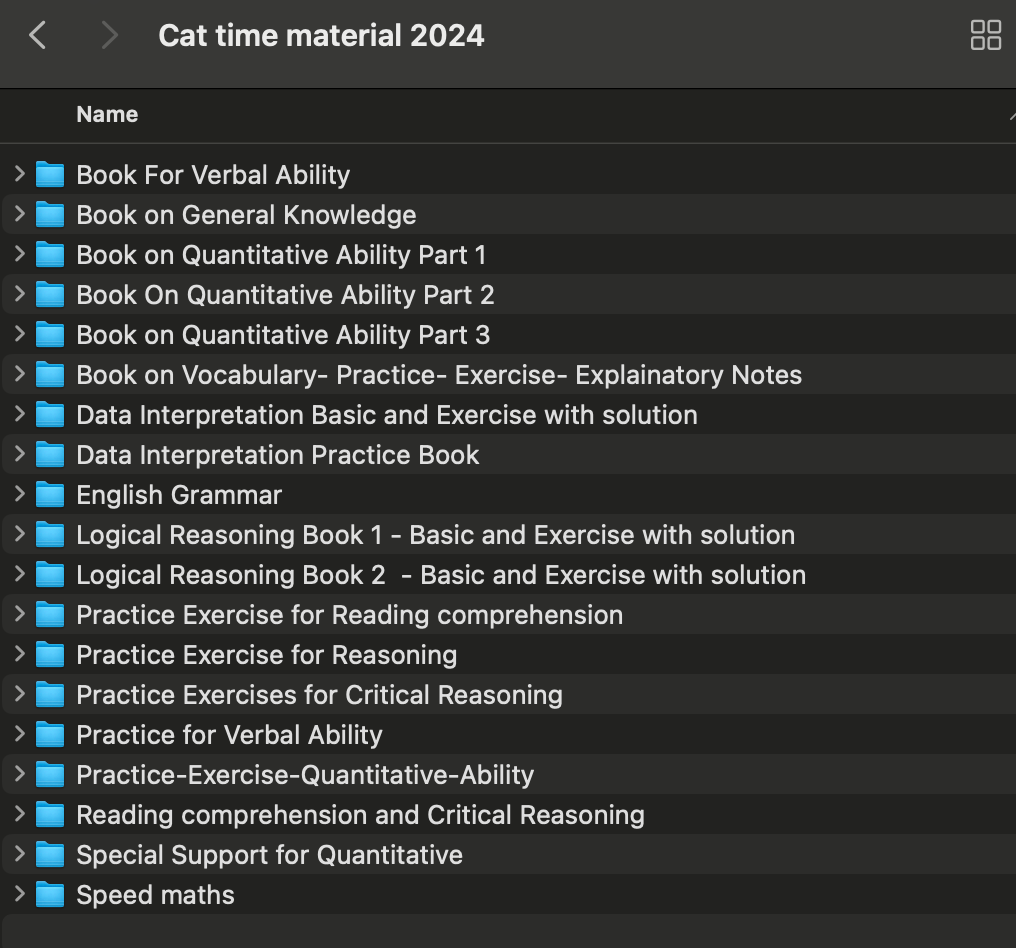The image size is (1016, 948).
Task: Click Reading comprehension and Critical Reasoning folder icon
Action: pyautogui.click(x=50, y=815)
